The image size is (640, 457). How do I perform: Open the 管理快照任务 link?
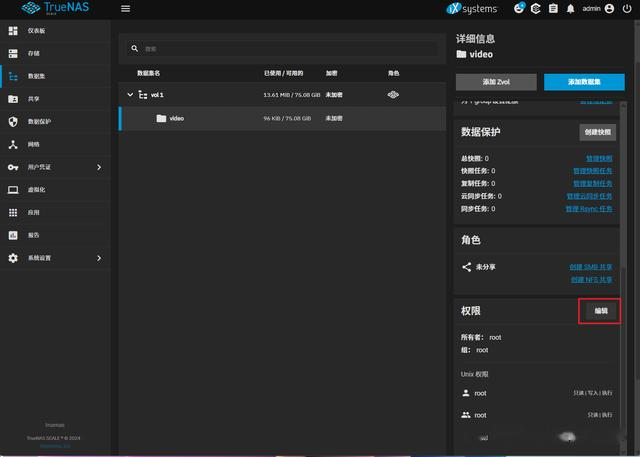tap(593, 171)
